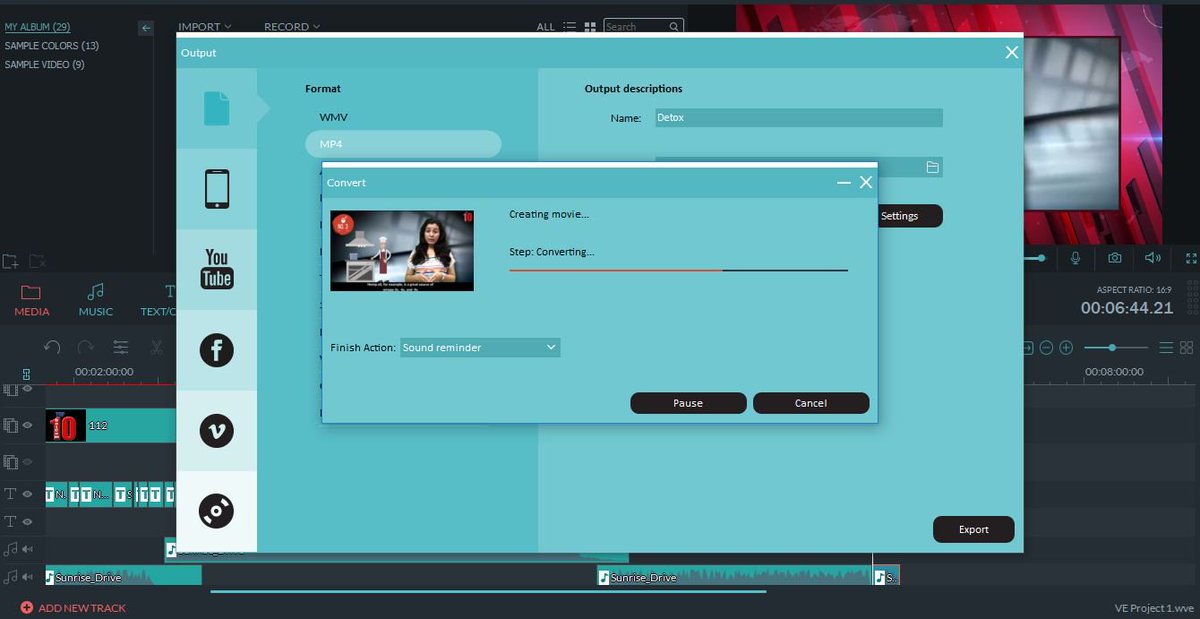Zoom out the timeline with minus icon
The height and width of the screenshot is (619, 1200).
(x=1046, y=347)
